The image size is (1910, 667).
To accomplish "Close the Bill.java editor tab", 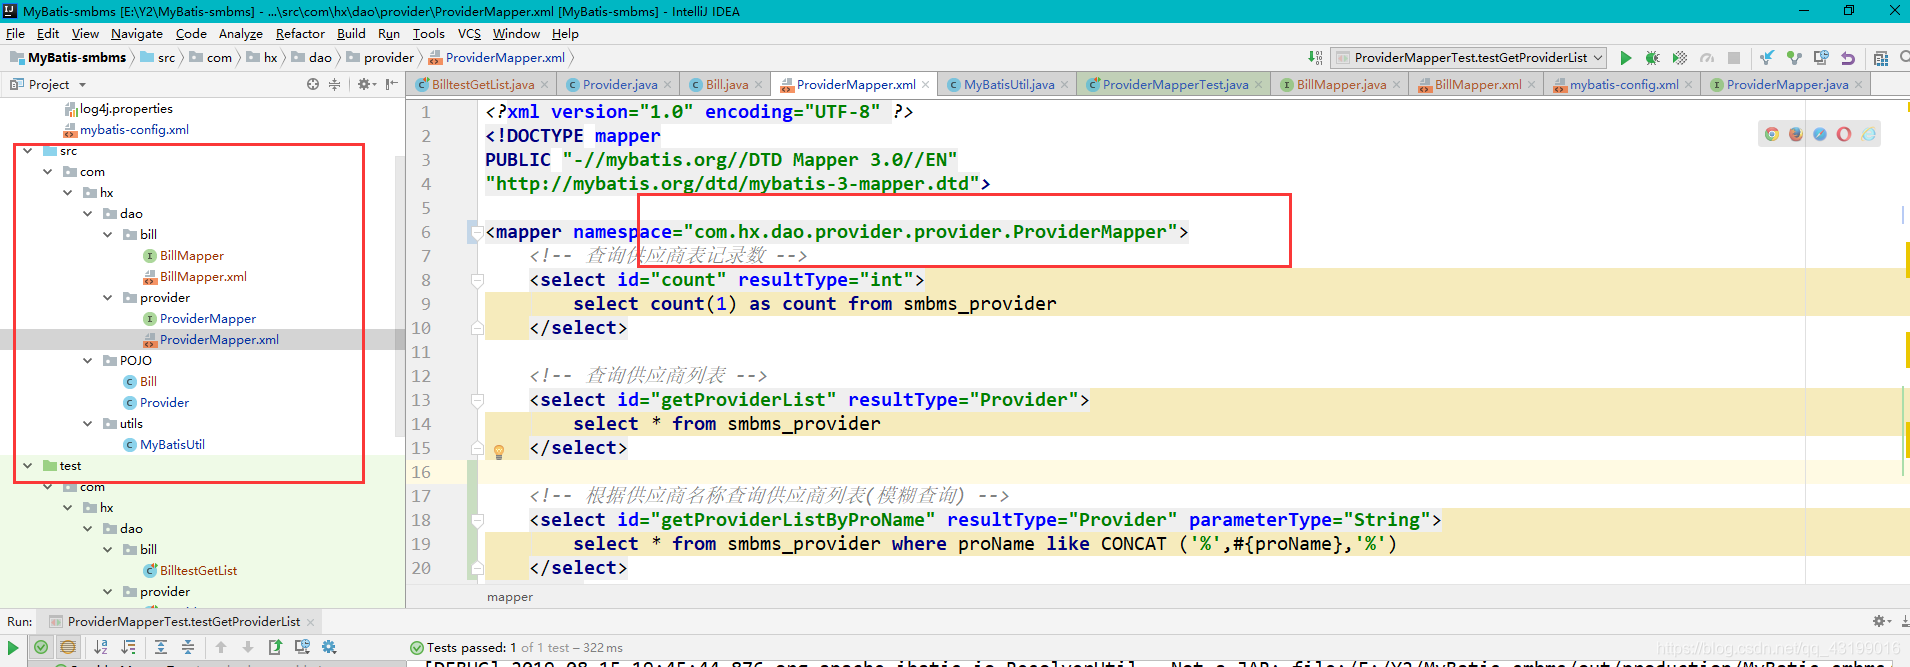I will (759, 85).
